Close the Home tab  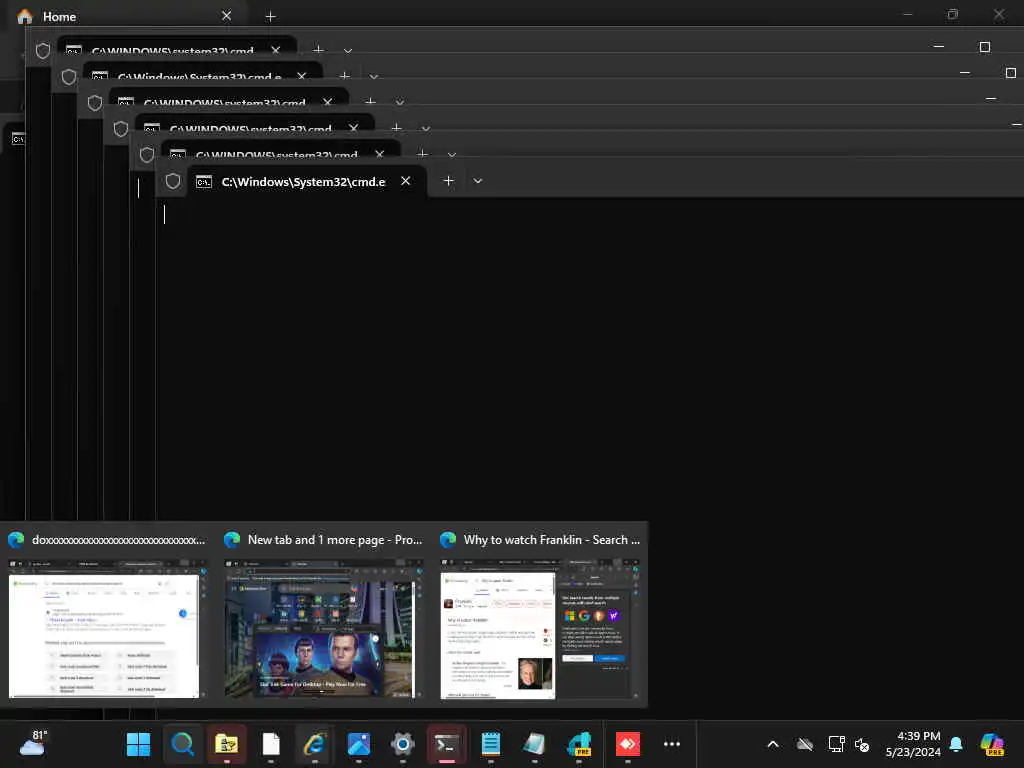point(226,16)
